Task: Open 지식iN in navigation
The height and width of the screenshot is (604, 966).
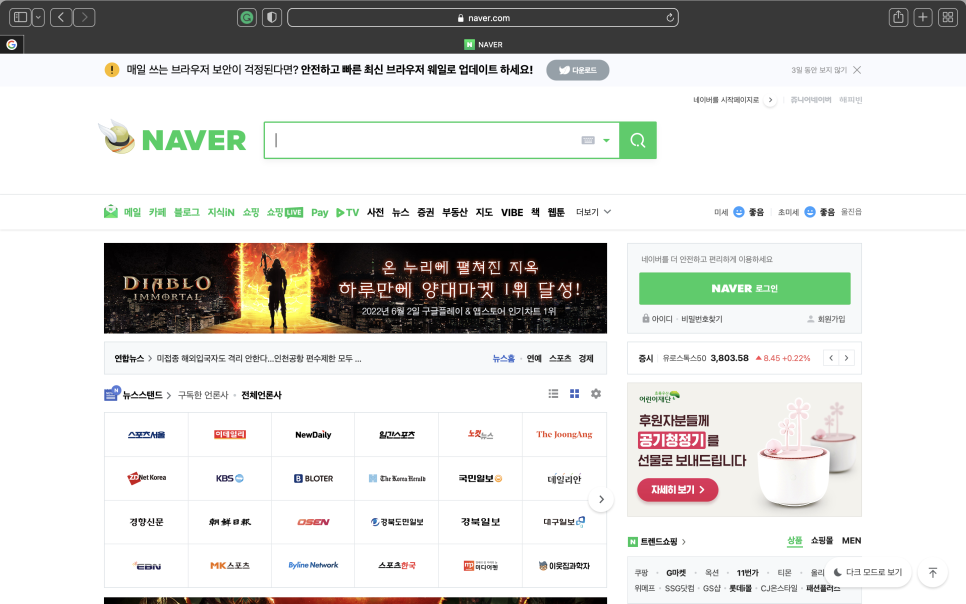Action: [221, 212]
